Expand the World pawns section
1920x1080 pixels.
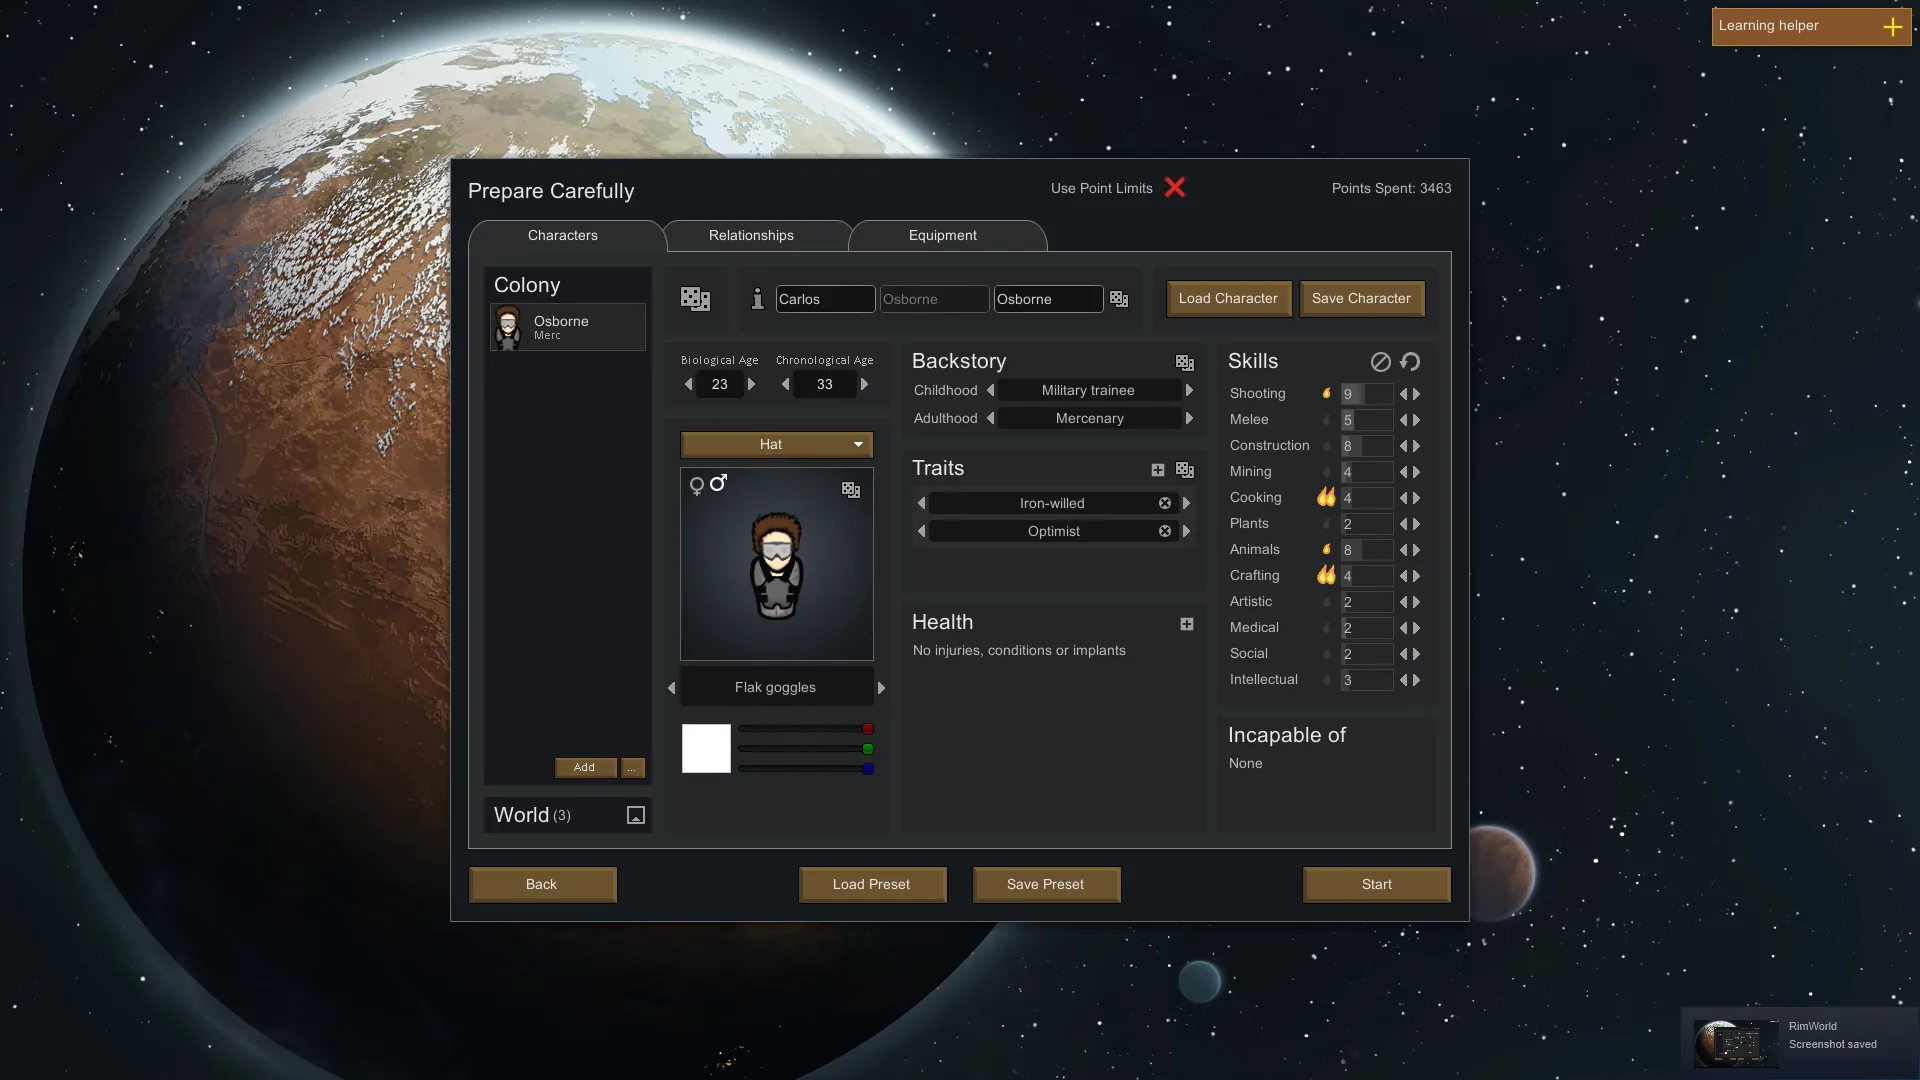636,815
